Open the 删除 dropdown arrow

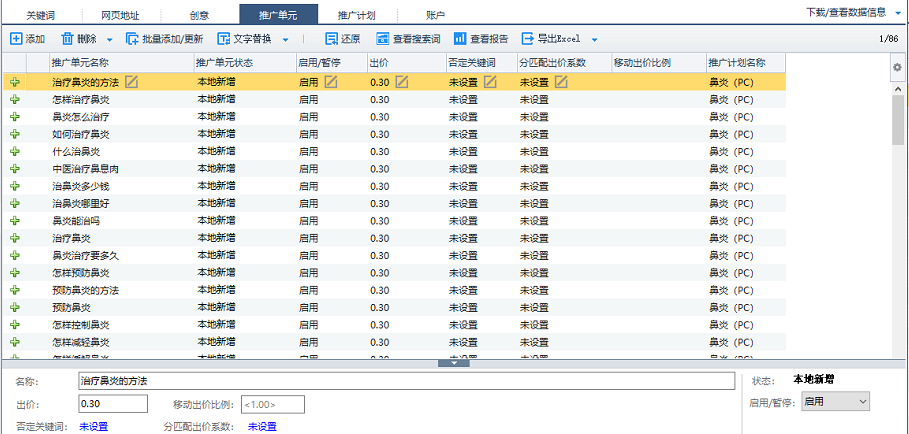coord(110,40)
